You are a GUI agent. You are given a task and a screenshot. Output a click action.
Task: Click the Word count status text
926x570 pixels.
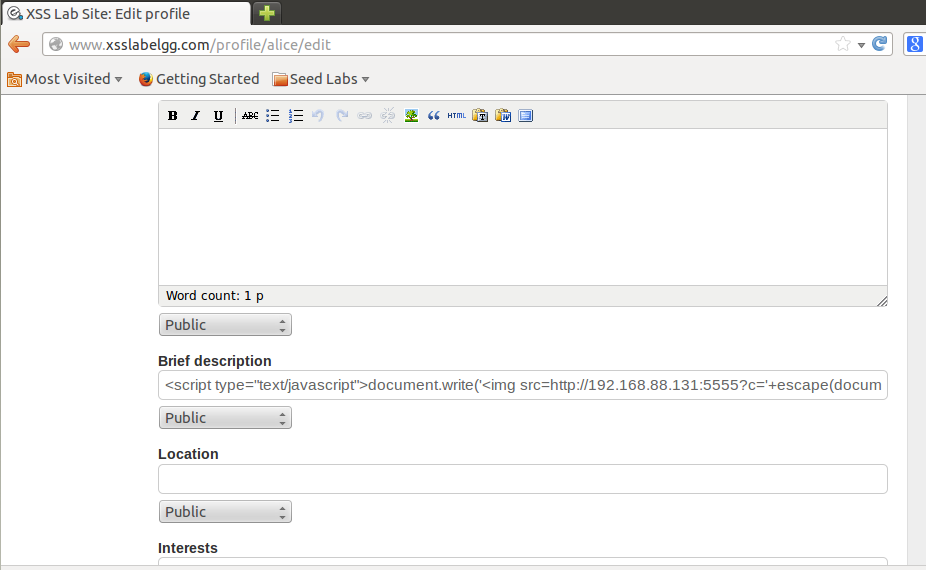pos(214,296)
